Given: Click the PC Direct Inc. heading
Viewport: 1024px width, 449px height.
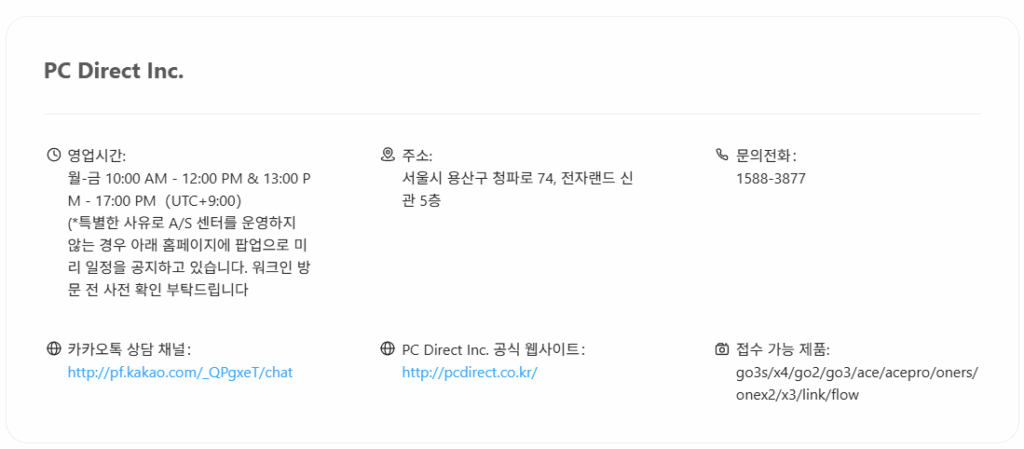Looking at the screenshot, I should [x=114, y=71].
